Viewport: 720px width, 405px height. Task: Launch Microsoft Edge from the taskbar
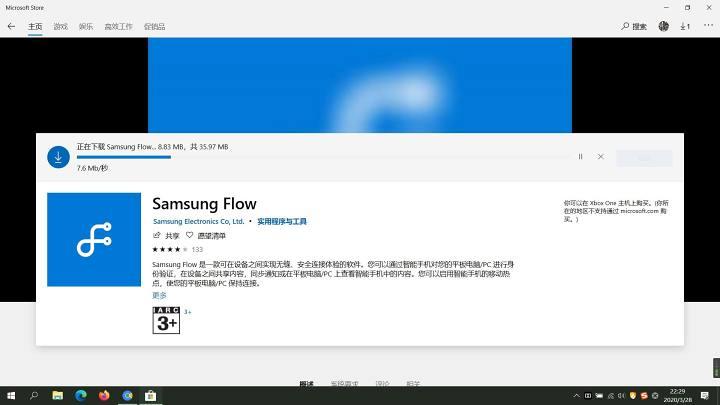point(81,395)
